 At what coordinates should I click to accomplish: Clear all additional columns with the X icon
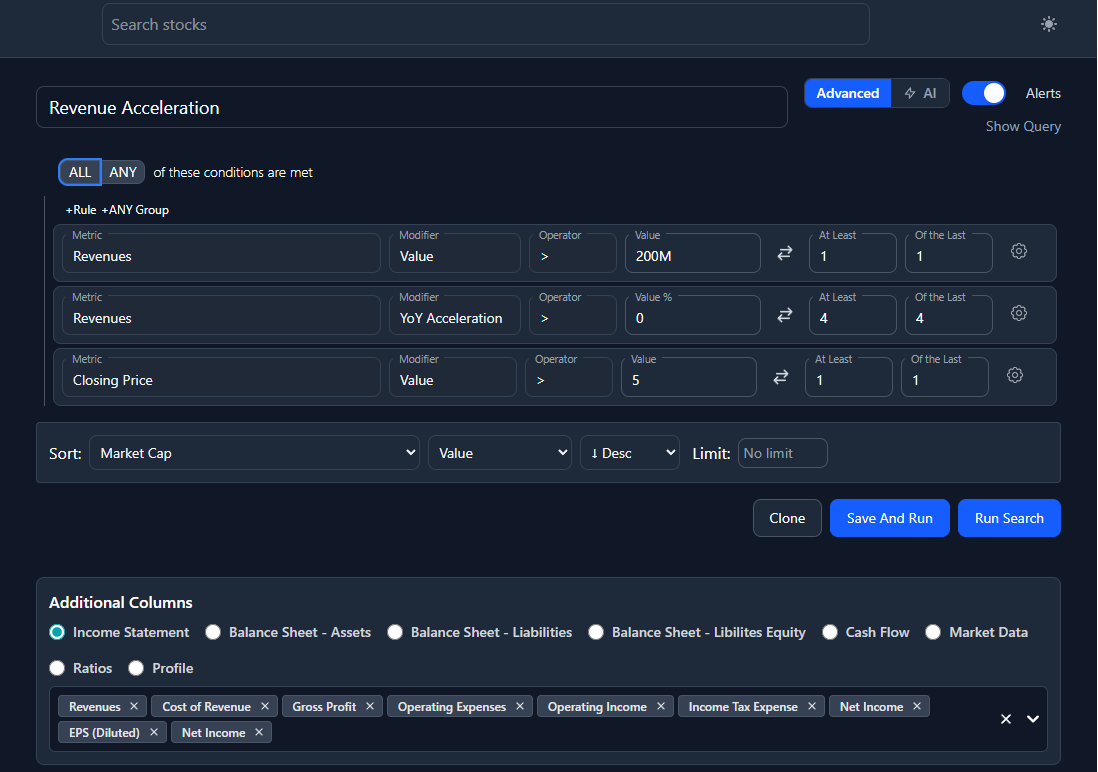pos(1005,719)
